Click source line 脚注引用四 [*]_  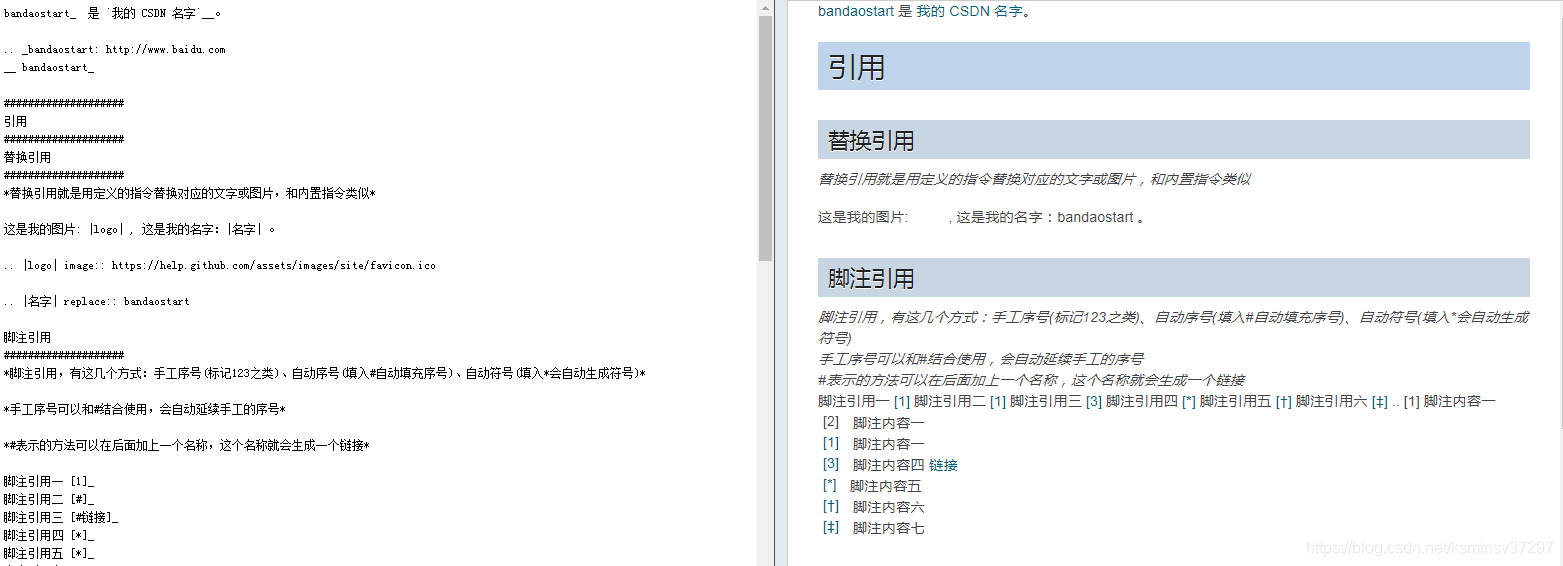49,535
